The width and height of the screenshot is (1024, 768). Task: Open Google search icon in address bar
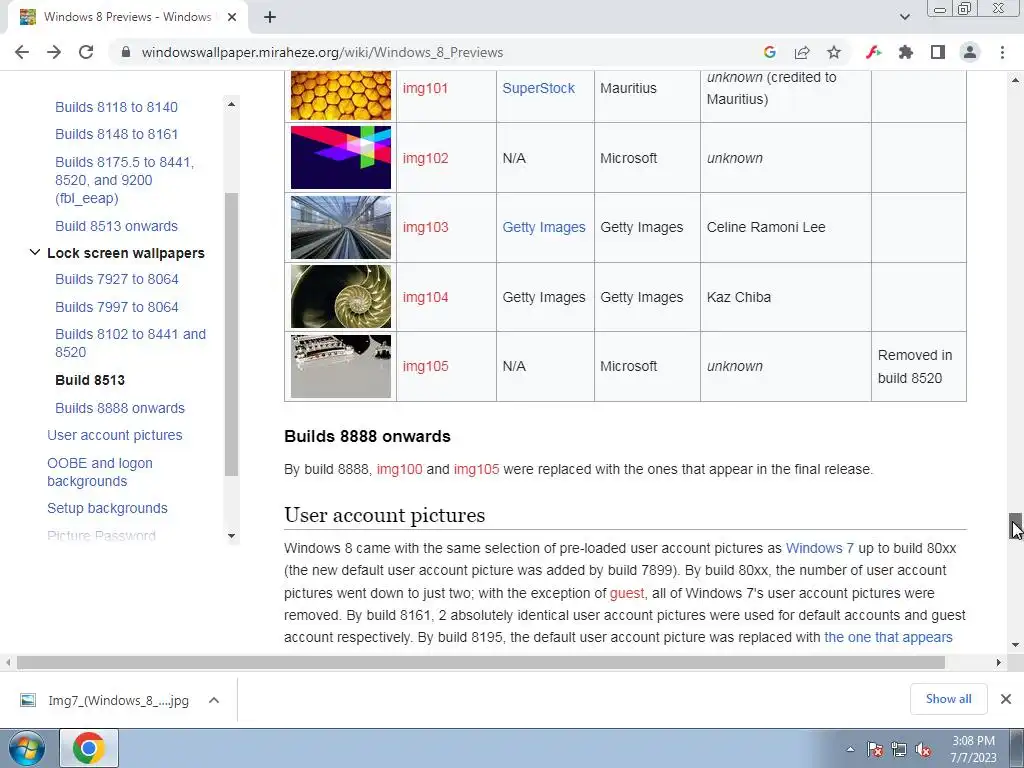[x=769, y=52]
